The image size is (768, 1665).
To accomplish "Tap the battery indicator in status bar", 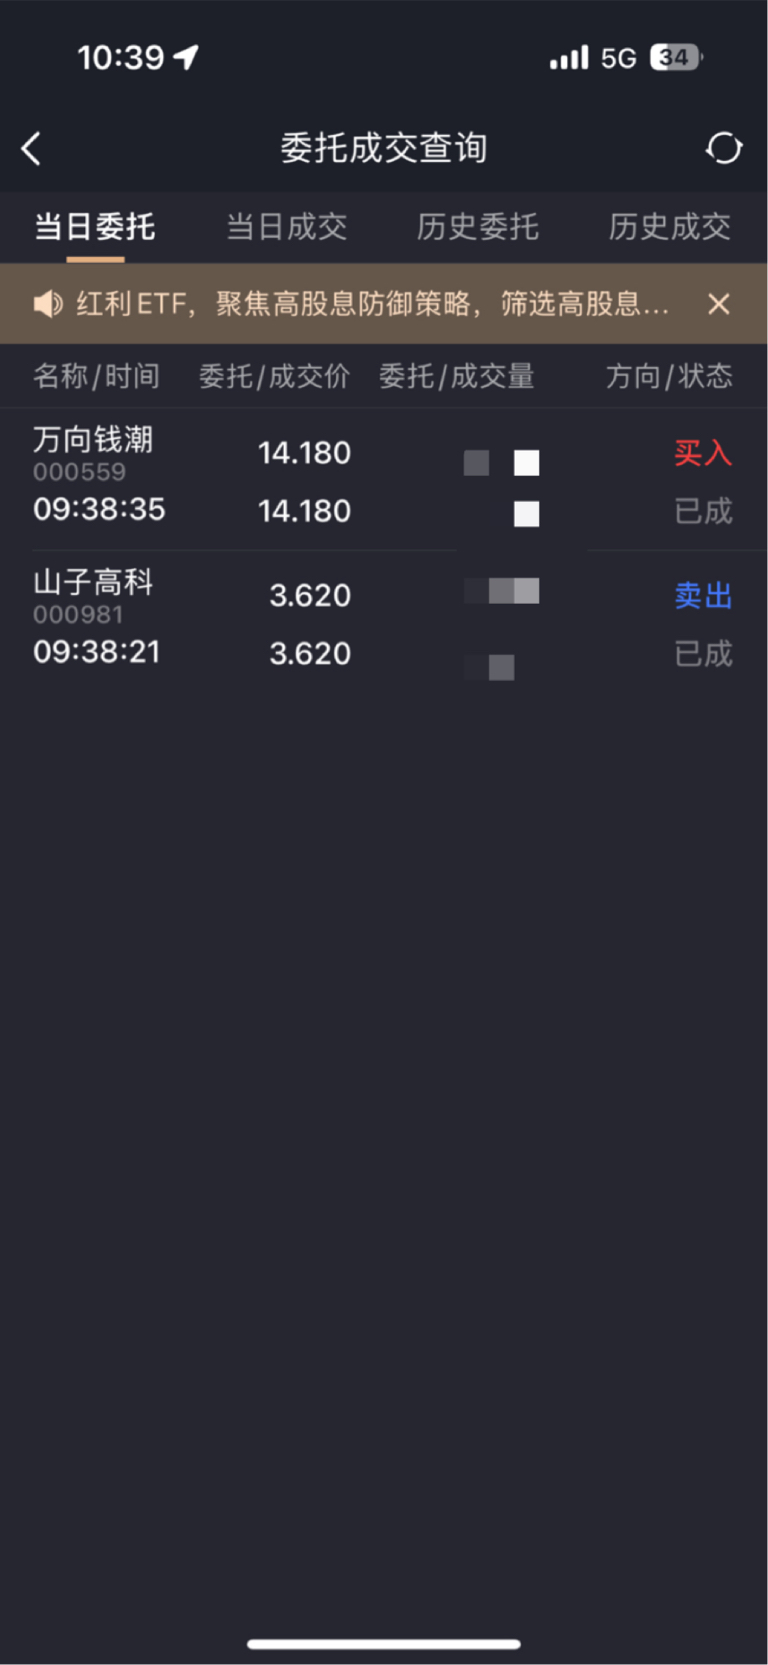I will (676, 58).
